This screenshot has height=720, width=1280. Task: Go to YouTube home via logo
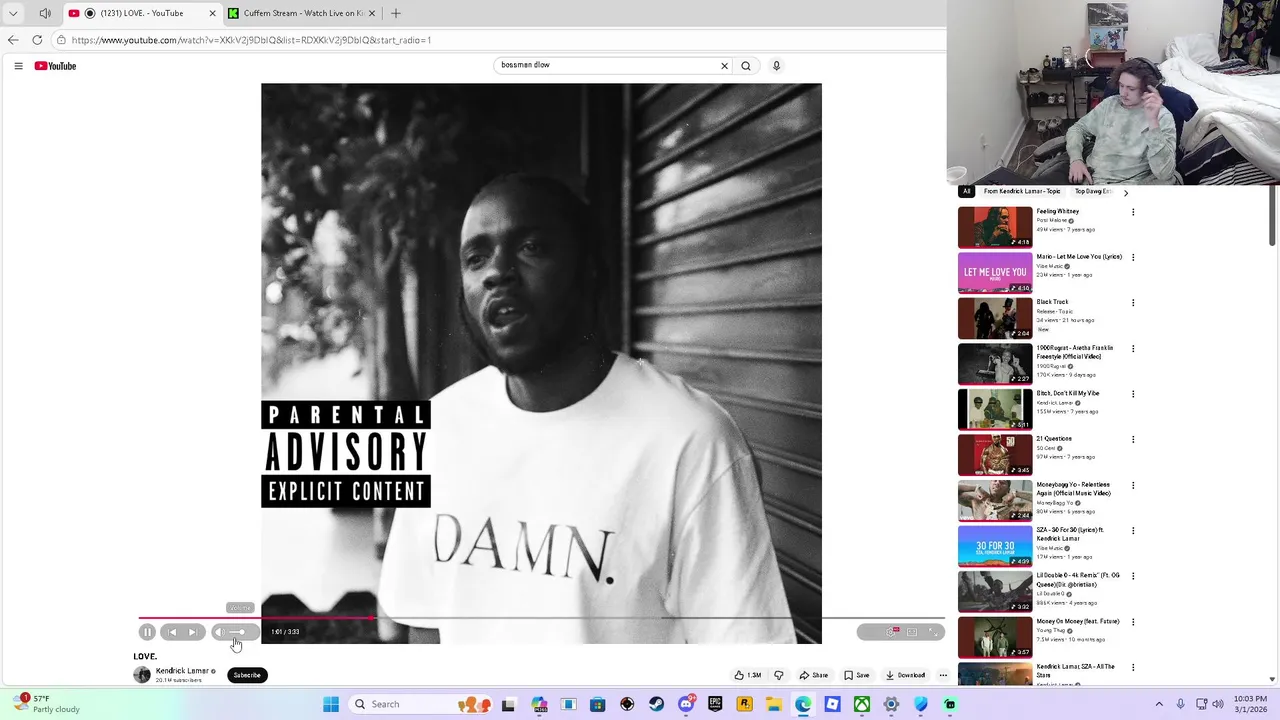click(x=55, y=66)
